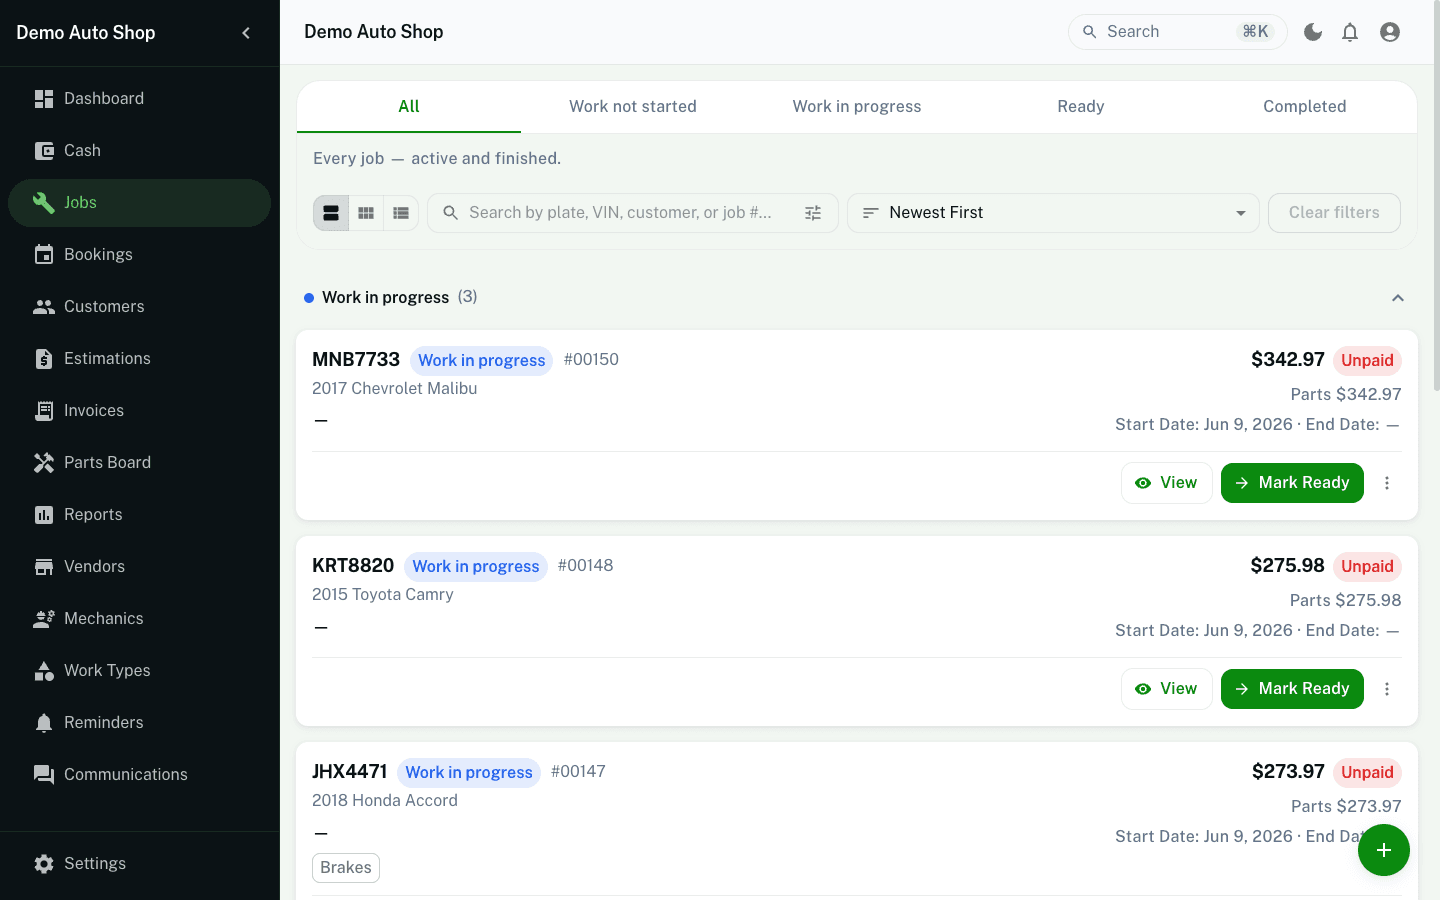Click plate number KRT8820
Screen dimensions: 1440x900
pyautogui.click(x=353, y=565)
